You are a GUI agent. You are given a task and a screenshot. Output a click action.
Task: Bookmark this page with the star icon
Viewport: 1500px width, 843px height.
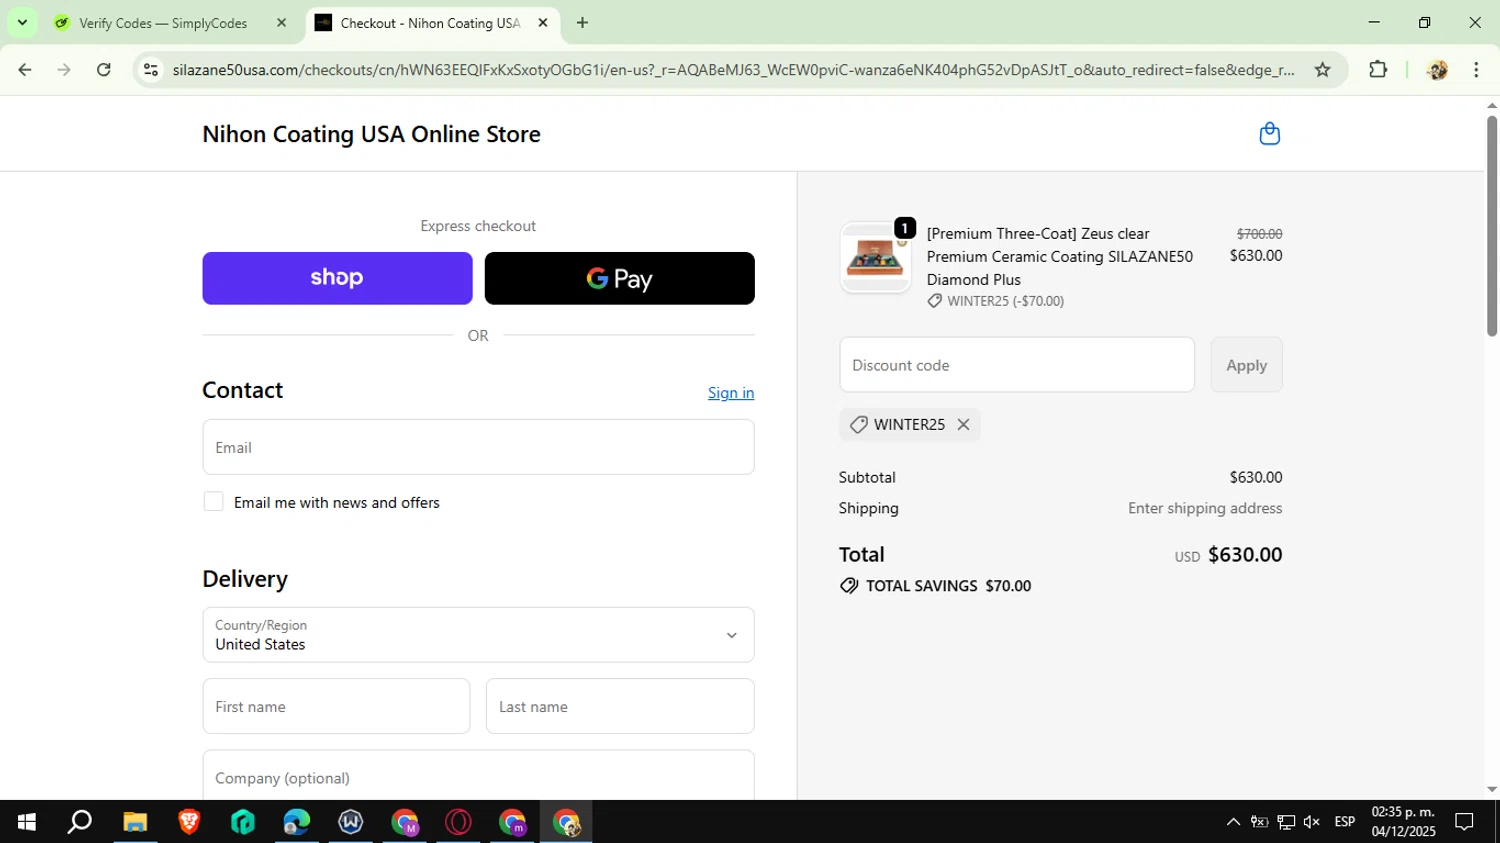[x=1322, y=69]
